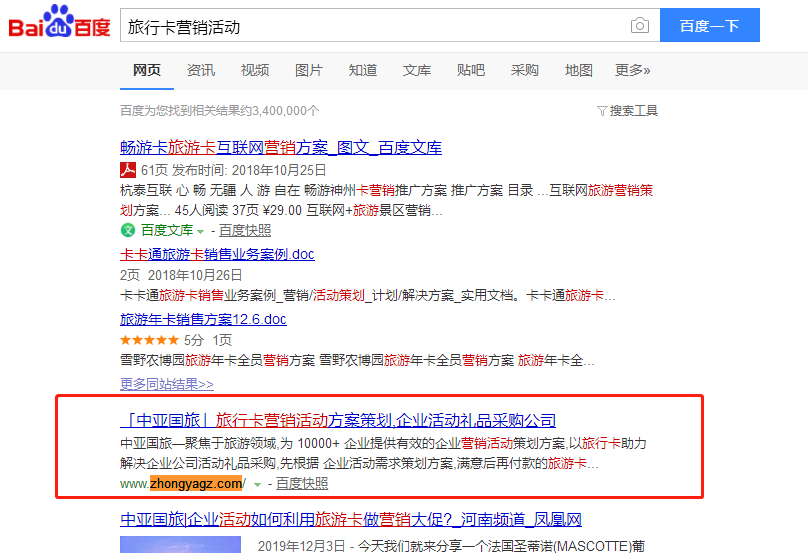The image size is (808, 553).
Task: Click the www.zhongyagz.com URL
Action: (183, 484)
